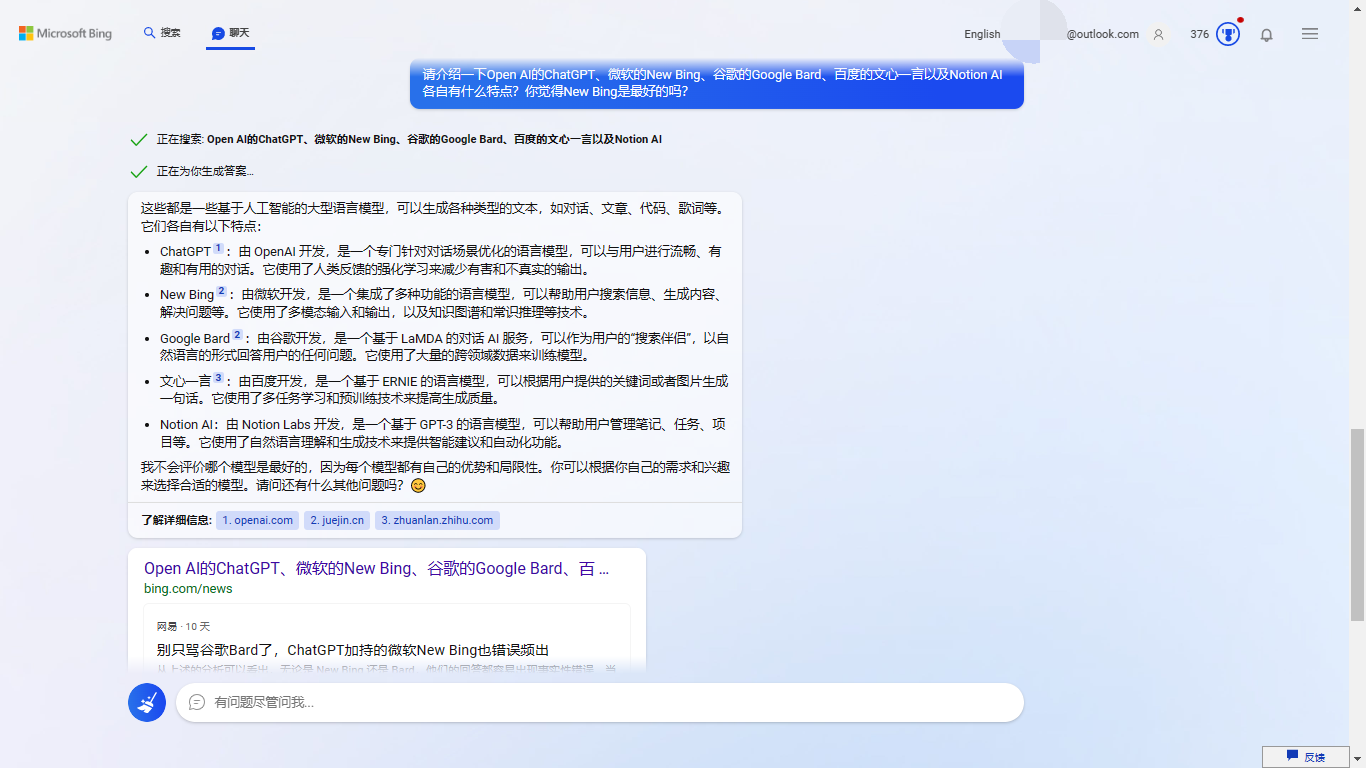Open the @outlook.com account name
The image size is (1366, 768).
pos(1102,34)
